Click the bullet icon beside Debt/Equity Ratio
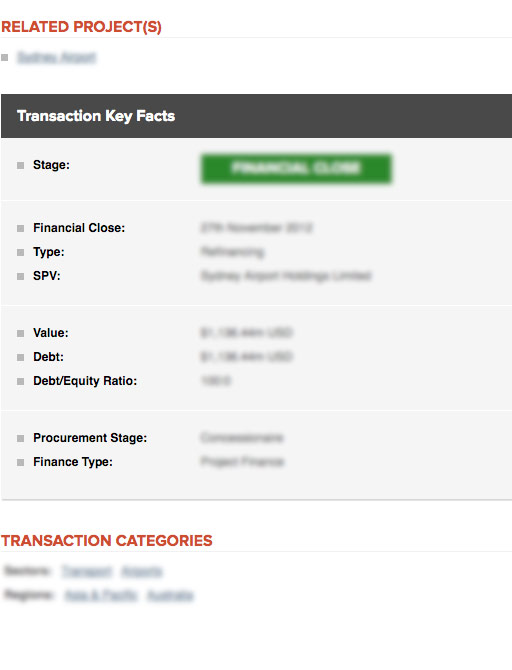 21,381
